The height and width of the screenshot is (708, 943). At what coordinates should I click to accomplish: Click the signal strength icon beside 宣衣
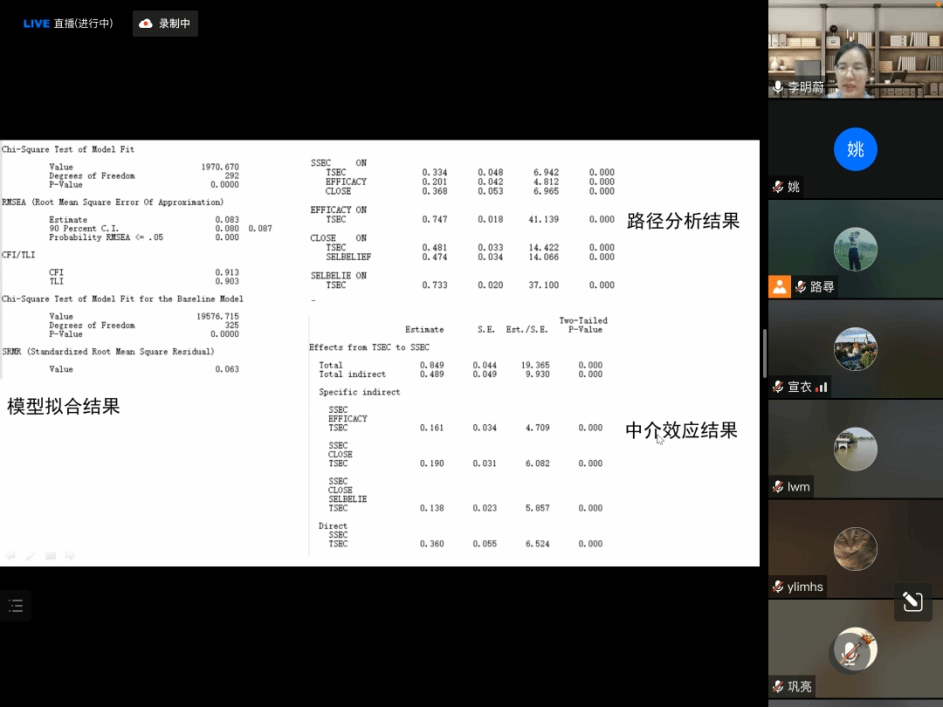(822, 387)
